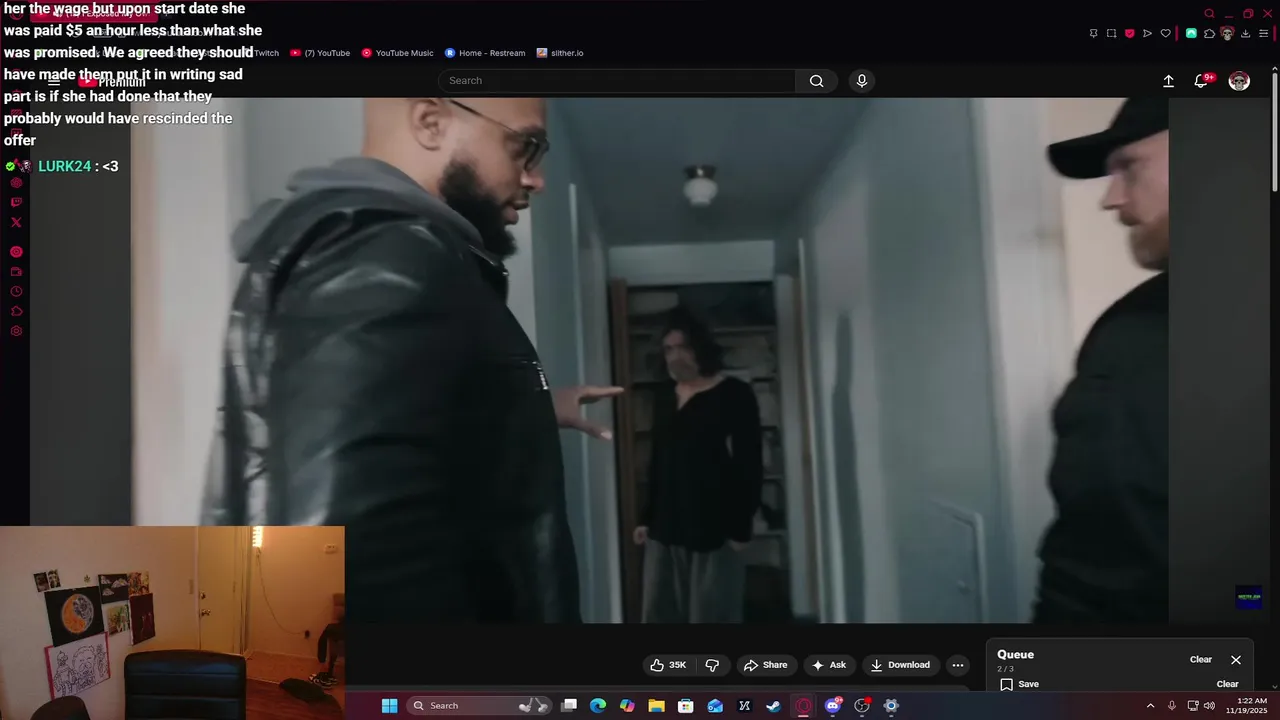Click the channel watermark on the video
1280x720 pixels.
pyautogui.click(x=1249, y=598)
